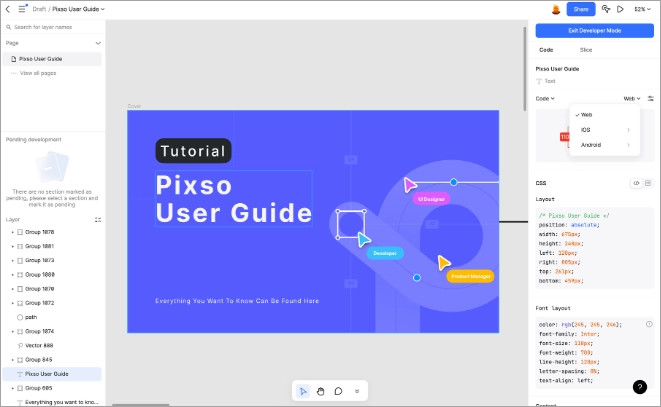The height and width of the screenshot is (407, 661).
Task: Click Exit Developer Mode button
Action: [x=594, y=31]
